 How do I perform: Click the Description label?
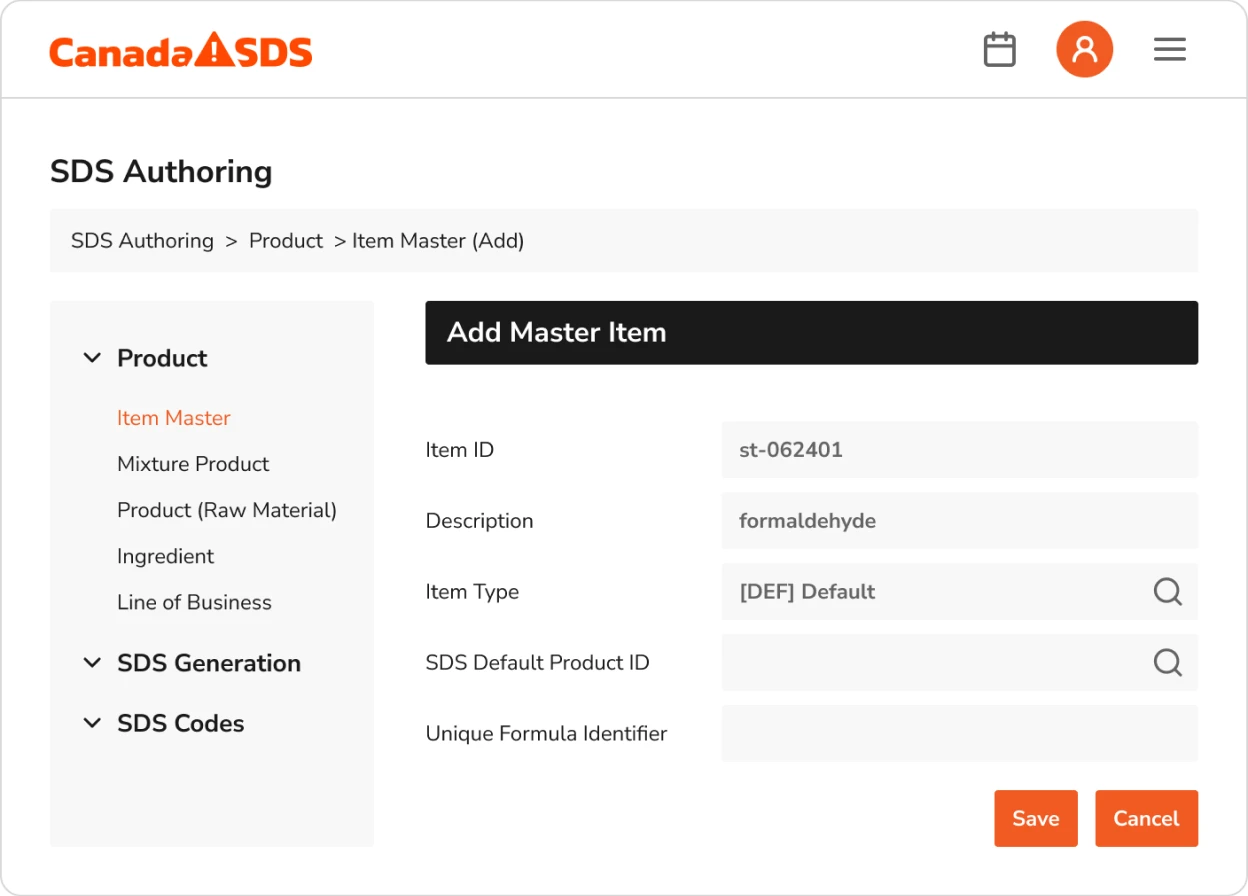point(479,521)
